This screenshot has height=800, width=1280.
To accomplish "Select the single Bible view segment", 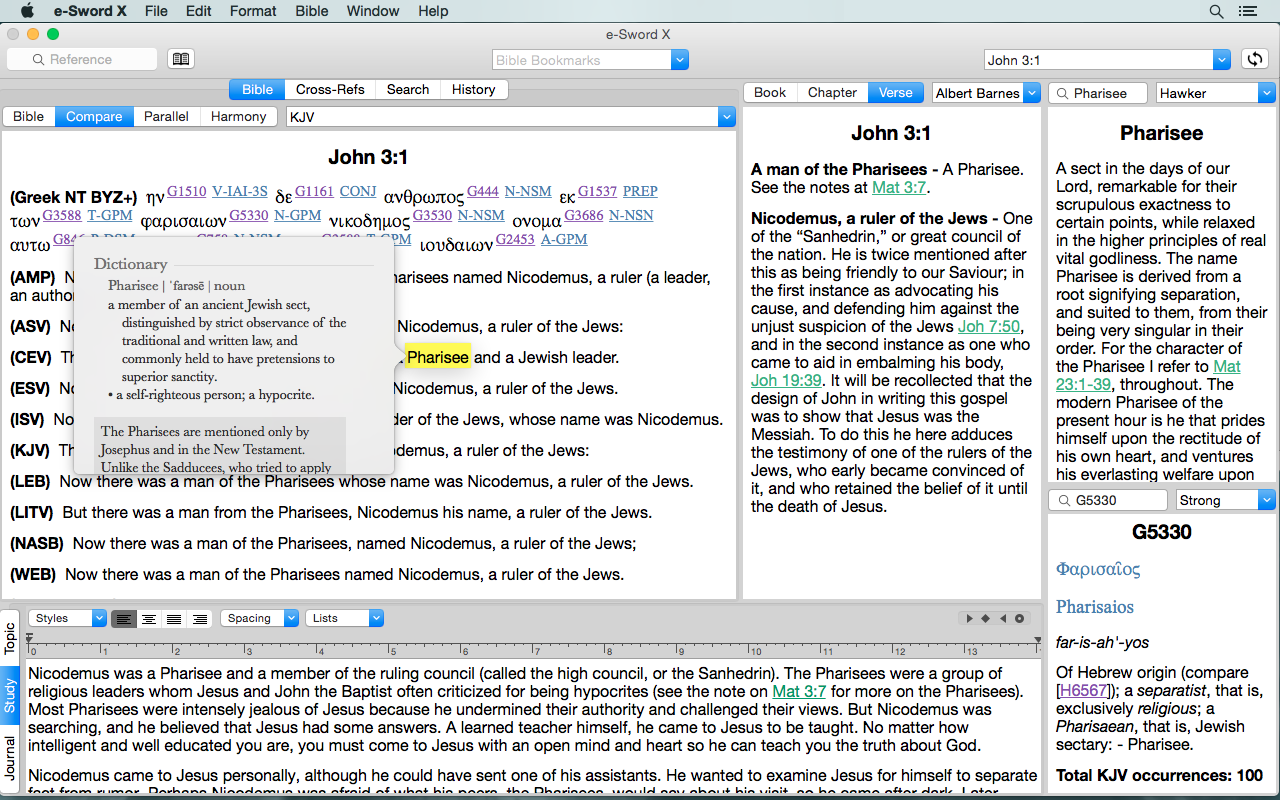I will tap(28, 116).
